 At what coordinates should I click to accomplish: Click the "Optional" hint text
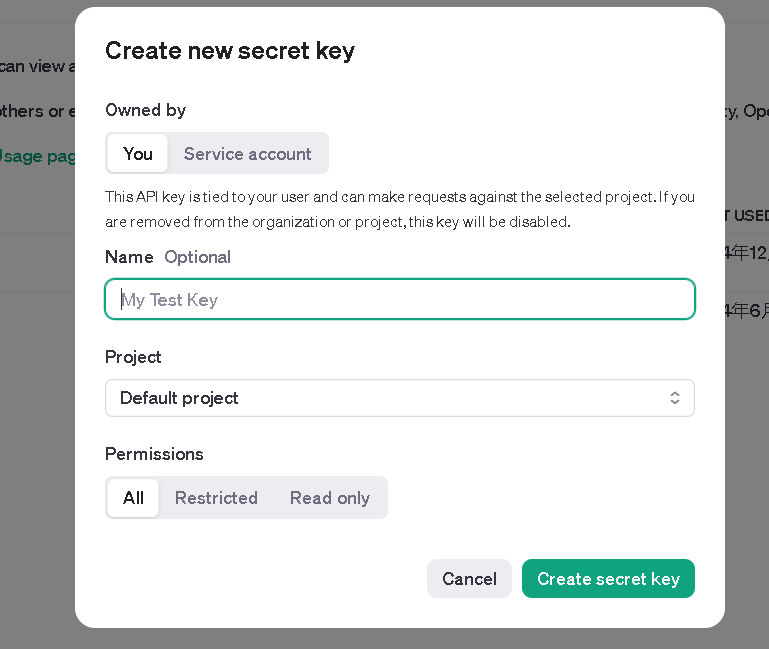coord(197,257)
